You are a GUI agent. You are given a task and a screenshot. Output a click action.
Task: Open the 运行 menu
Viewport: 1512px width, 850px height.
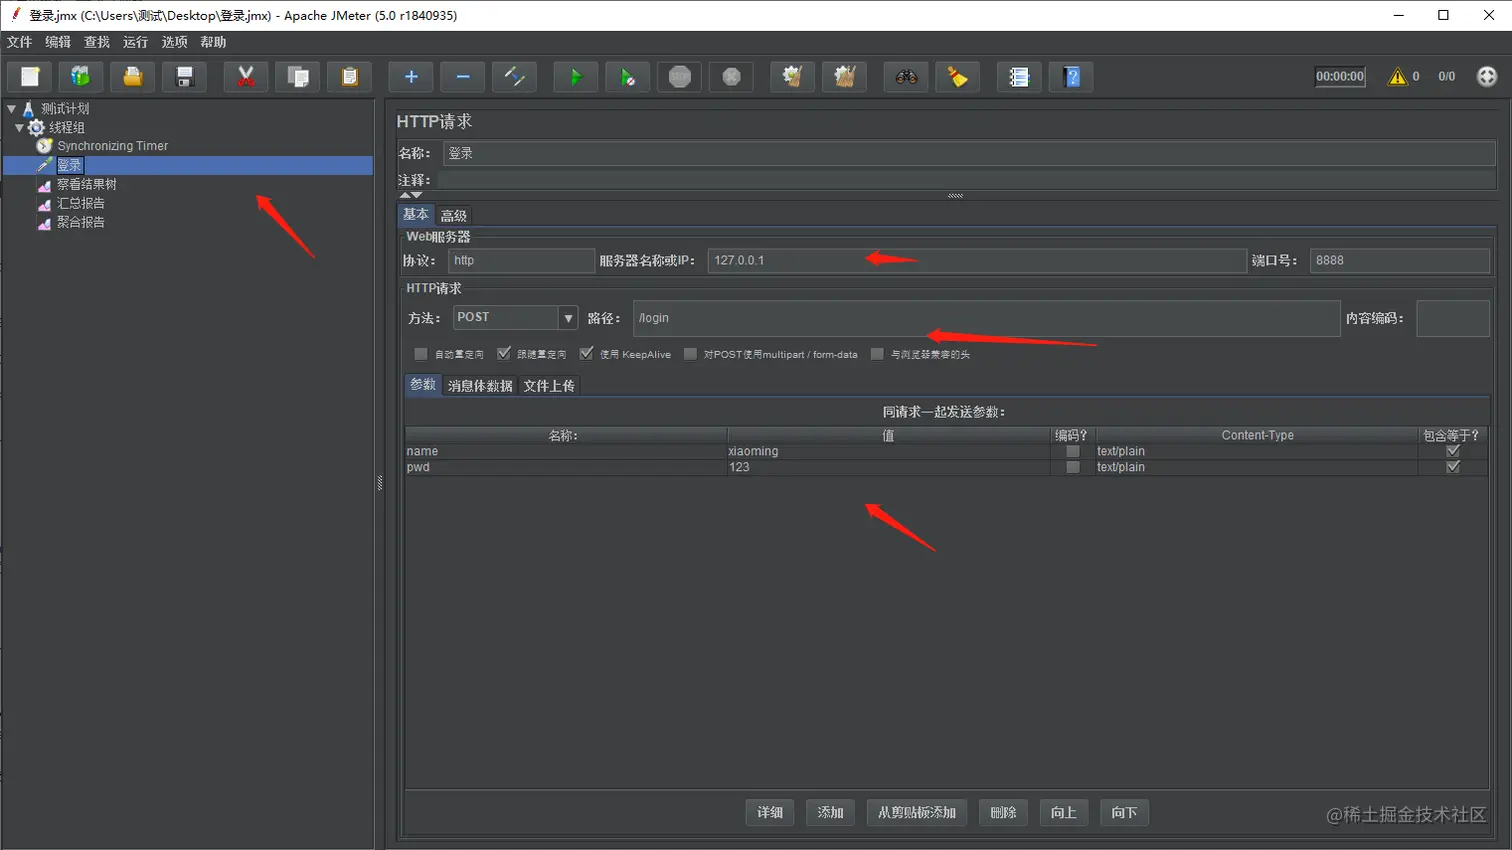pyautogui.click(x=135, y=42)
